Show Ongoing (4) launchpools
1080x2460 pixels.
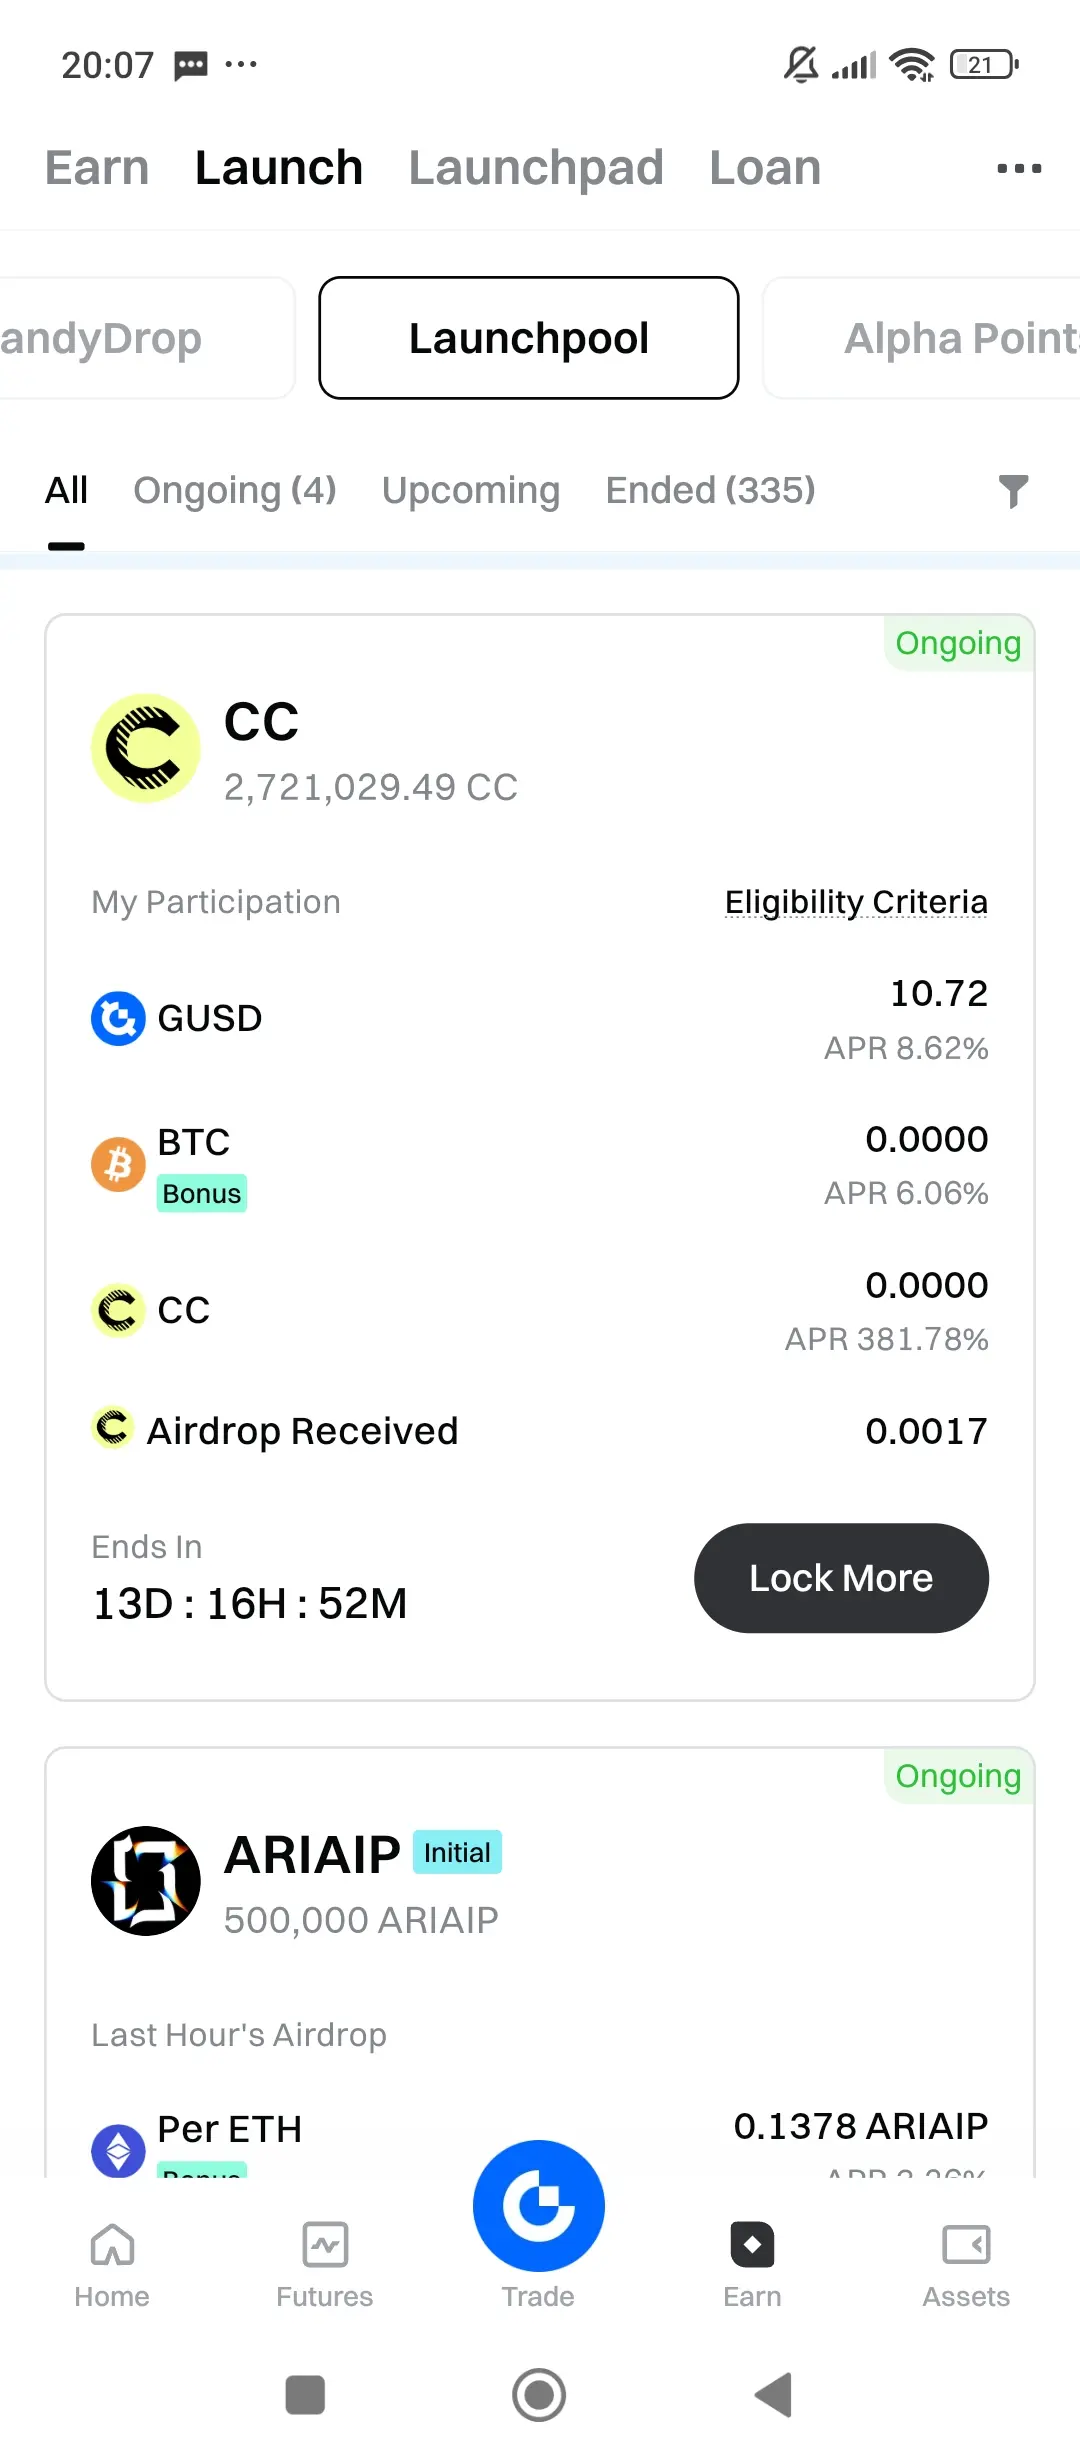tap(235, 491)
